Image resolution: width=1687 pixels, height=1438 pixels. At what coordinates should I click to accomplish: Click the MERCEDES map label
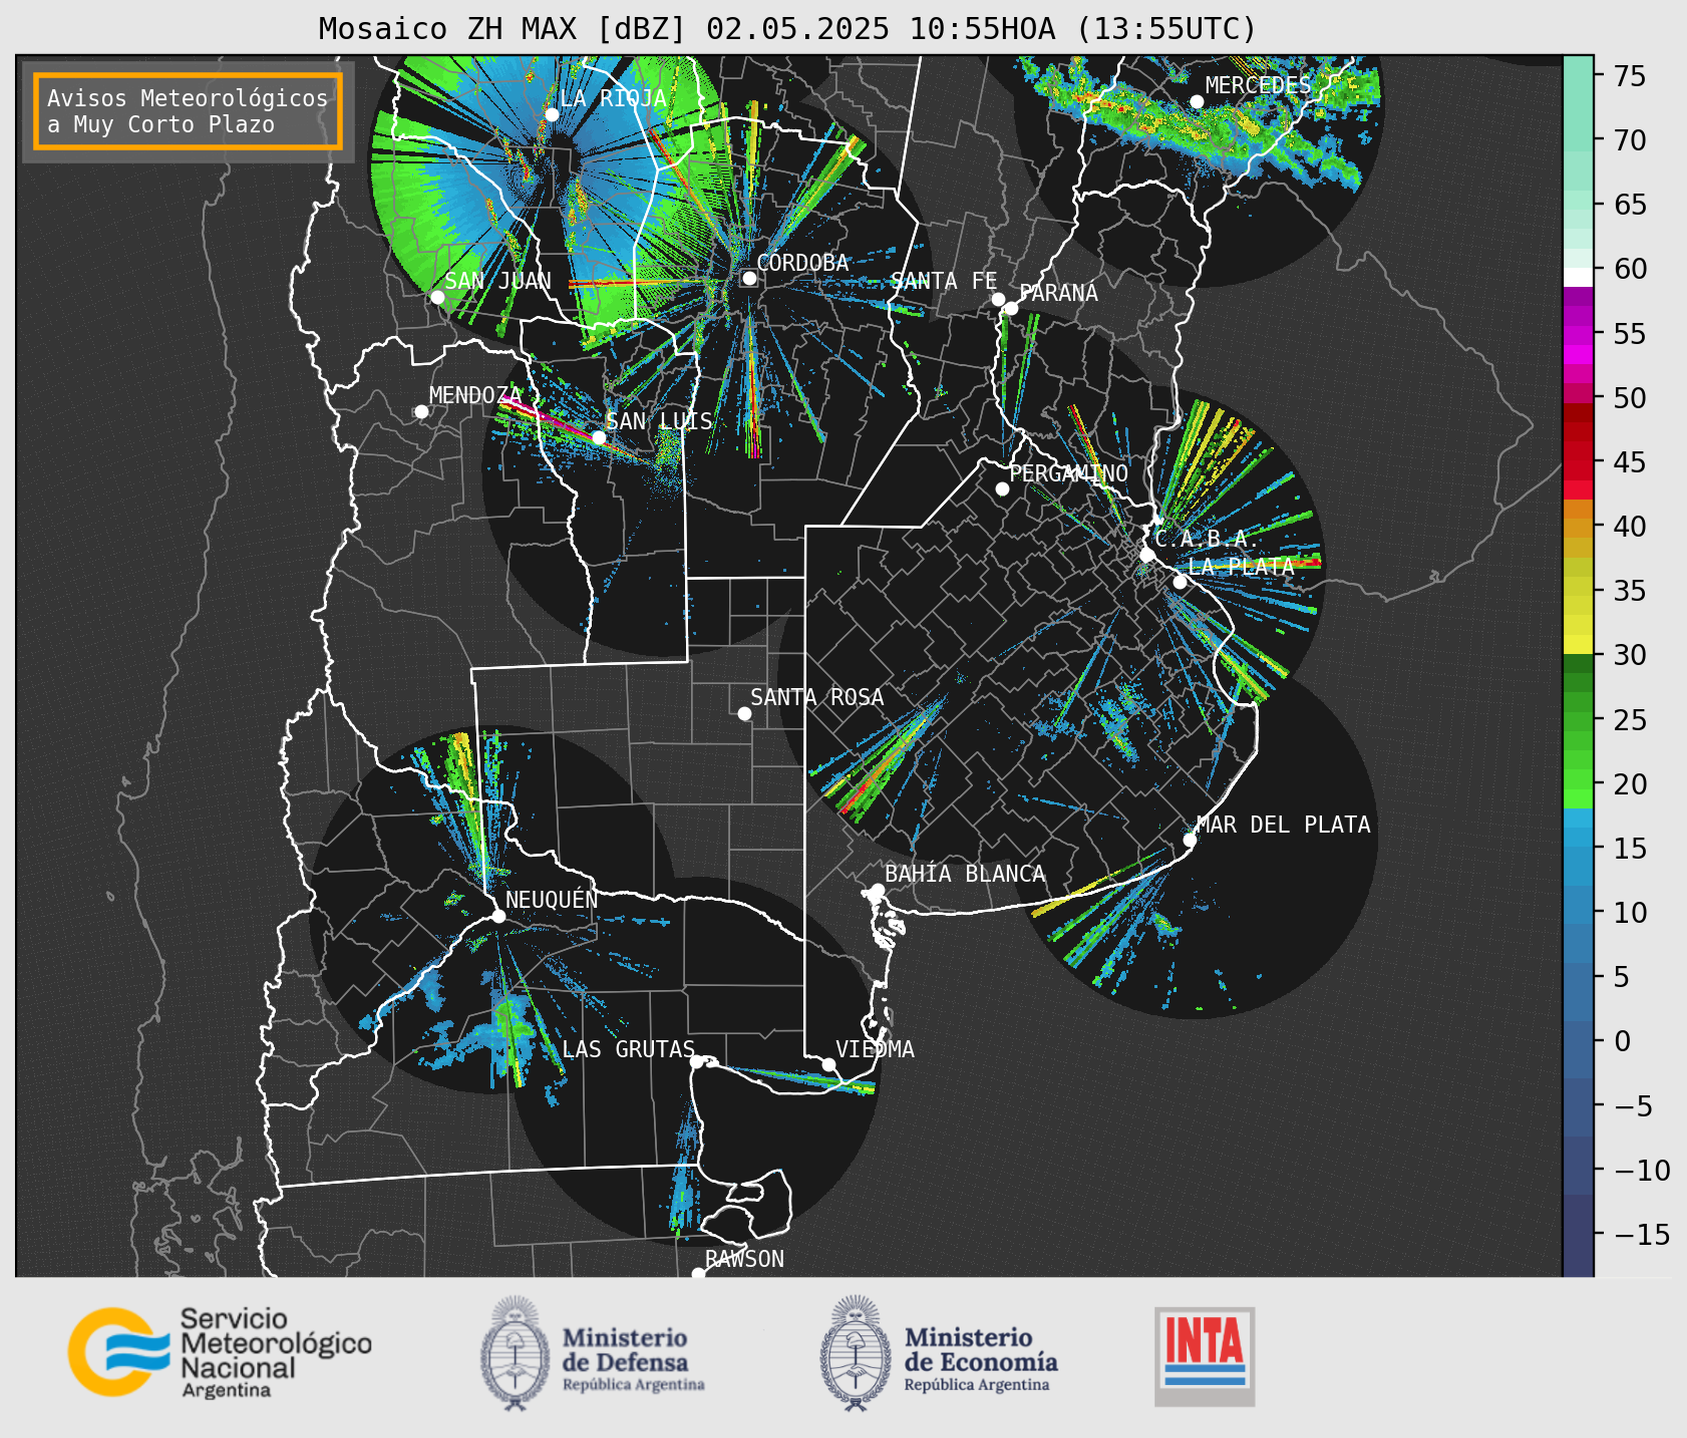(1258, 86)
